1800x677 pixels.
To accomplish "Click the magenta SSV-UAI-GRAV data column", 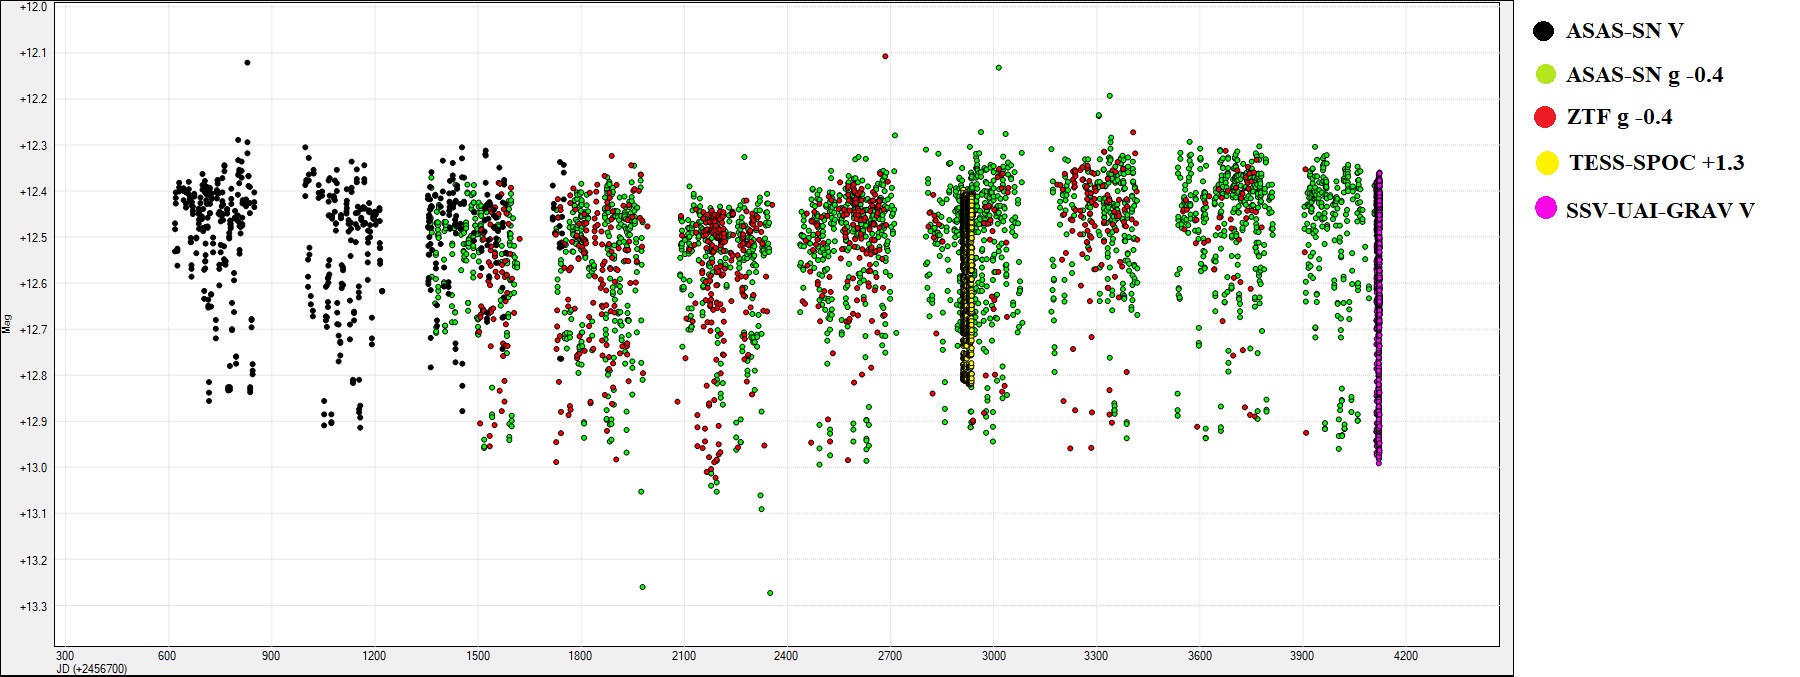I will click(x=1378, y=318).
